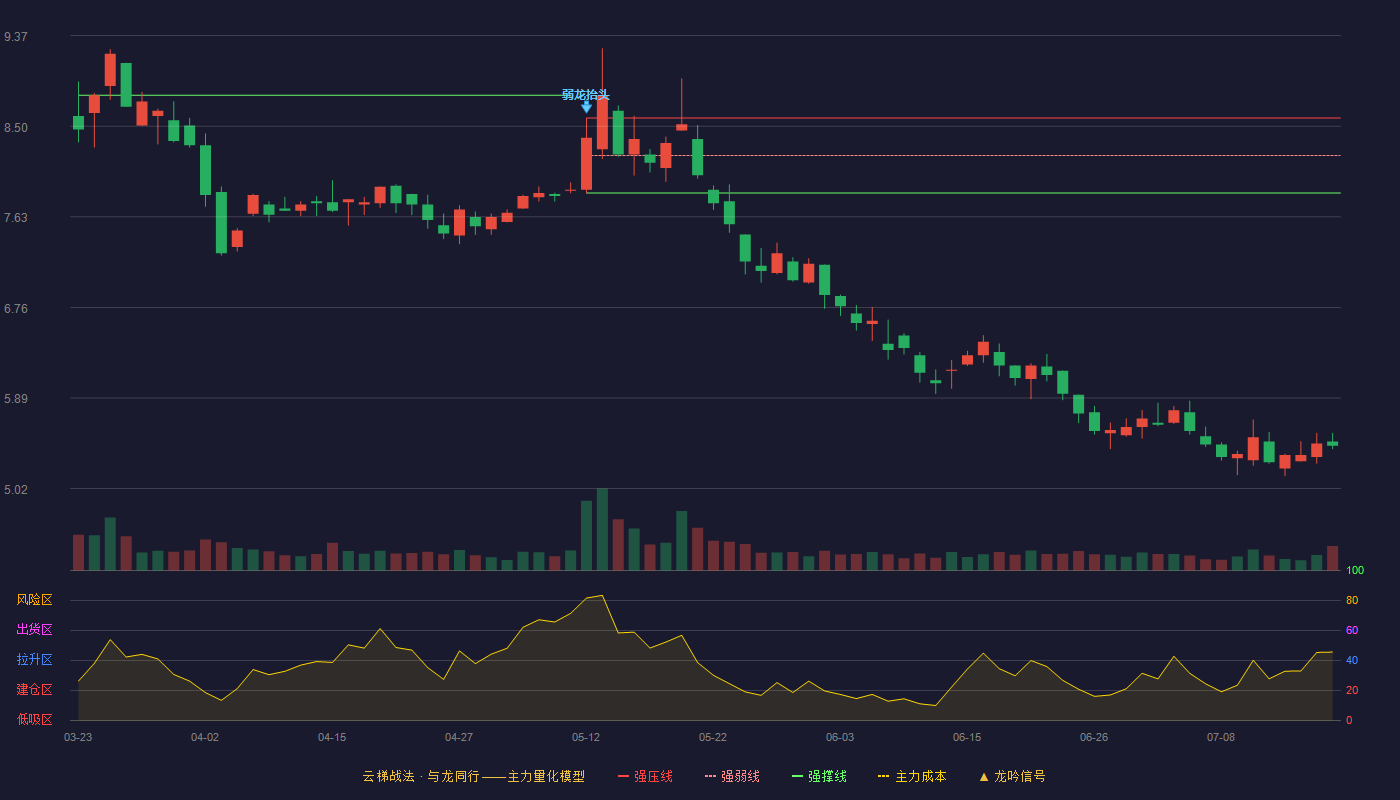Click the 04-15 date axis label
1400x800 pixels.
(x=332, y=737)
